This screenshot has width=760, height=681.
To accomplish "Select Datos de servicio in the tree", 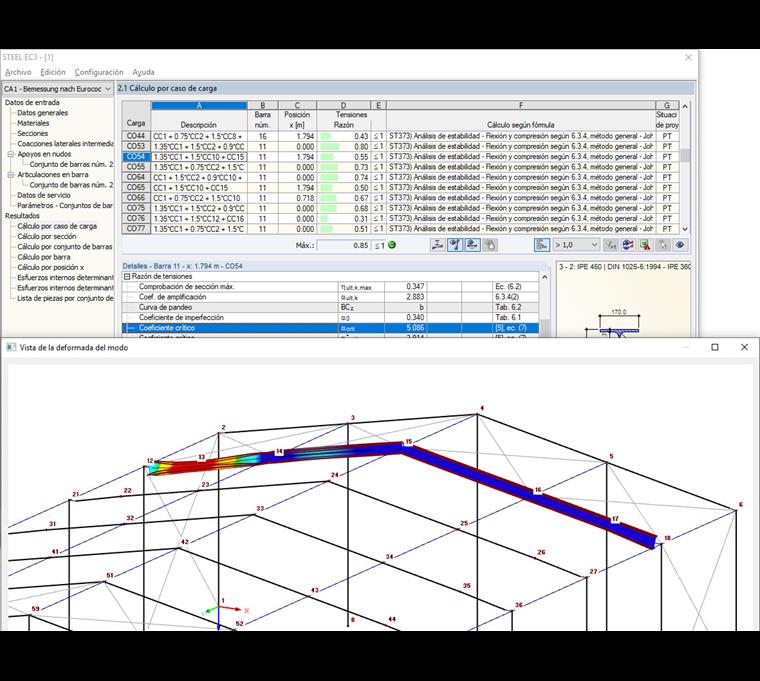I will (44, 195).
